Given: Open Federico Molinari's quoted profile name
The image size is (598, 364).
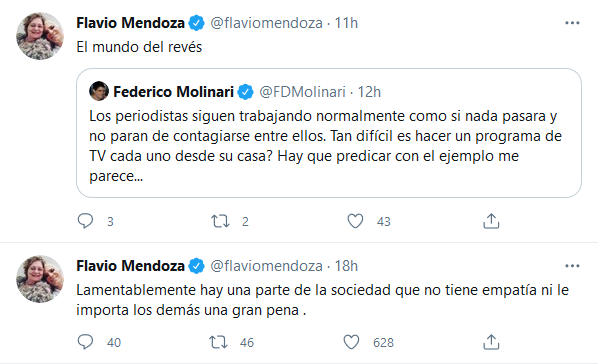Looking at the screenshot, I should coord(174,92).
